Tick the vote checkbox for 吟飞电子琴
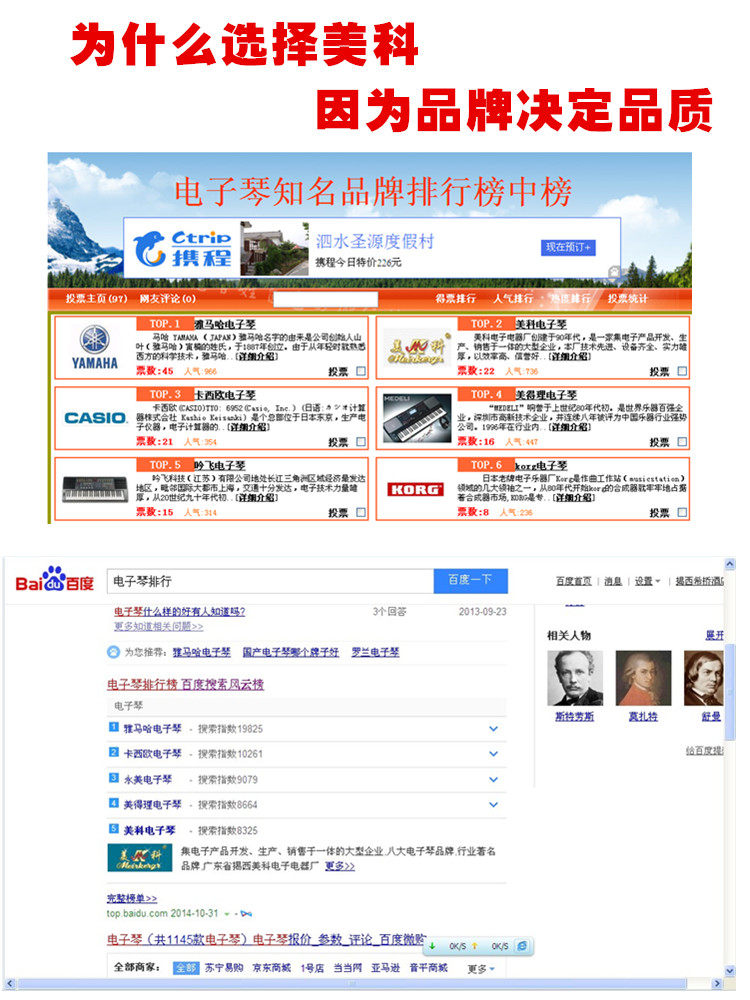The image size is (750, 1000). tap(361, 513)
